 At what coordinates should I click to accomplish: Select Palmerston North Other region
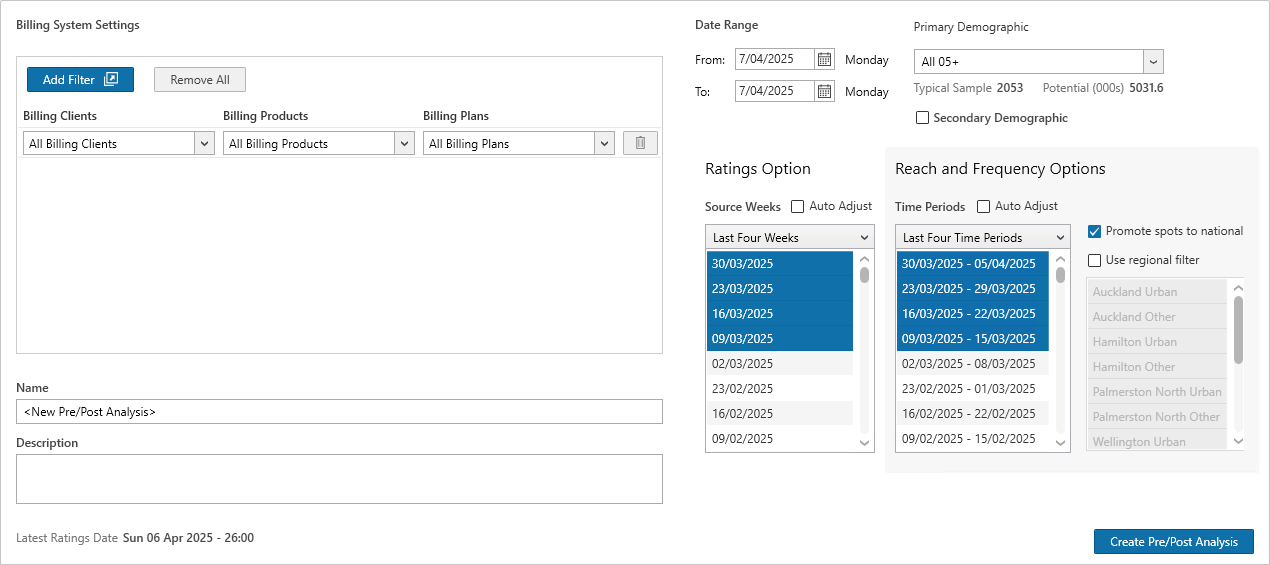[x=1157, y=417]
